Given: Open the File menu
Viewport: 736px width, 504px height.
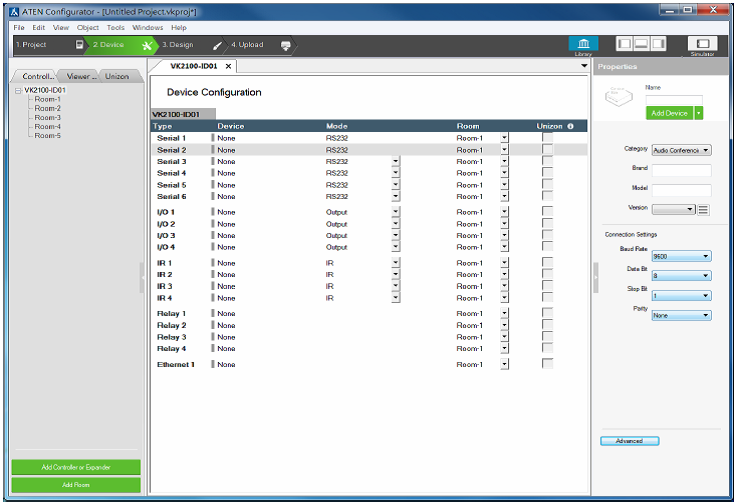Looking at the screenshot, I should (x=19, y=28).
